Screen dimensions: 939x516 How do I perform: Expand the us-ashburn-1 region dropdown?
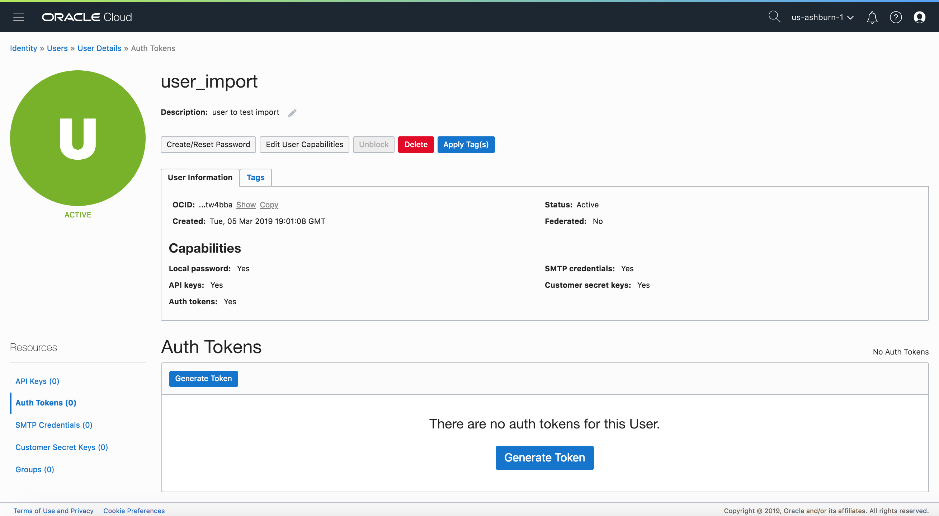(822, 17)
